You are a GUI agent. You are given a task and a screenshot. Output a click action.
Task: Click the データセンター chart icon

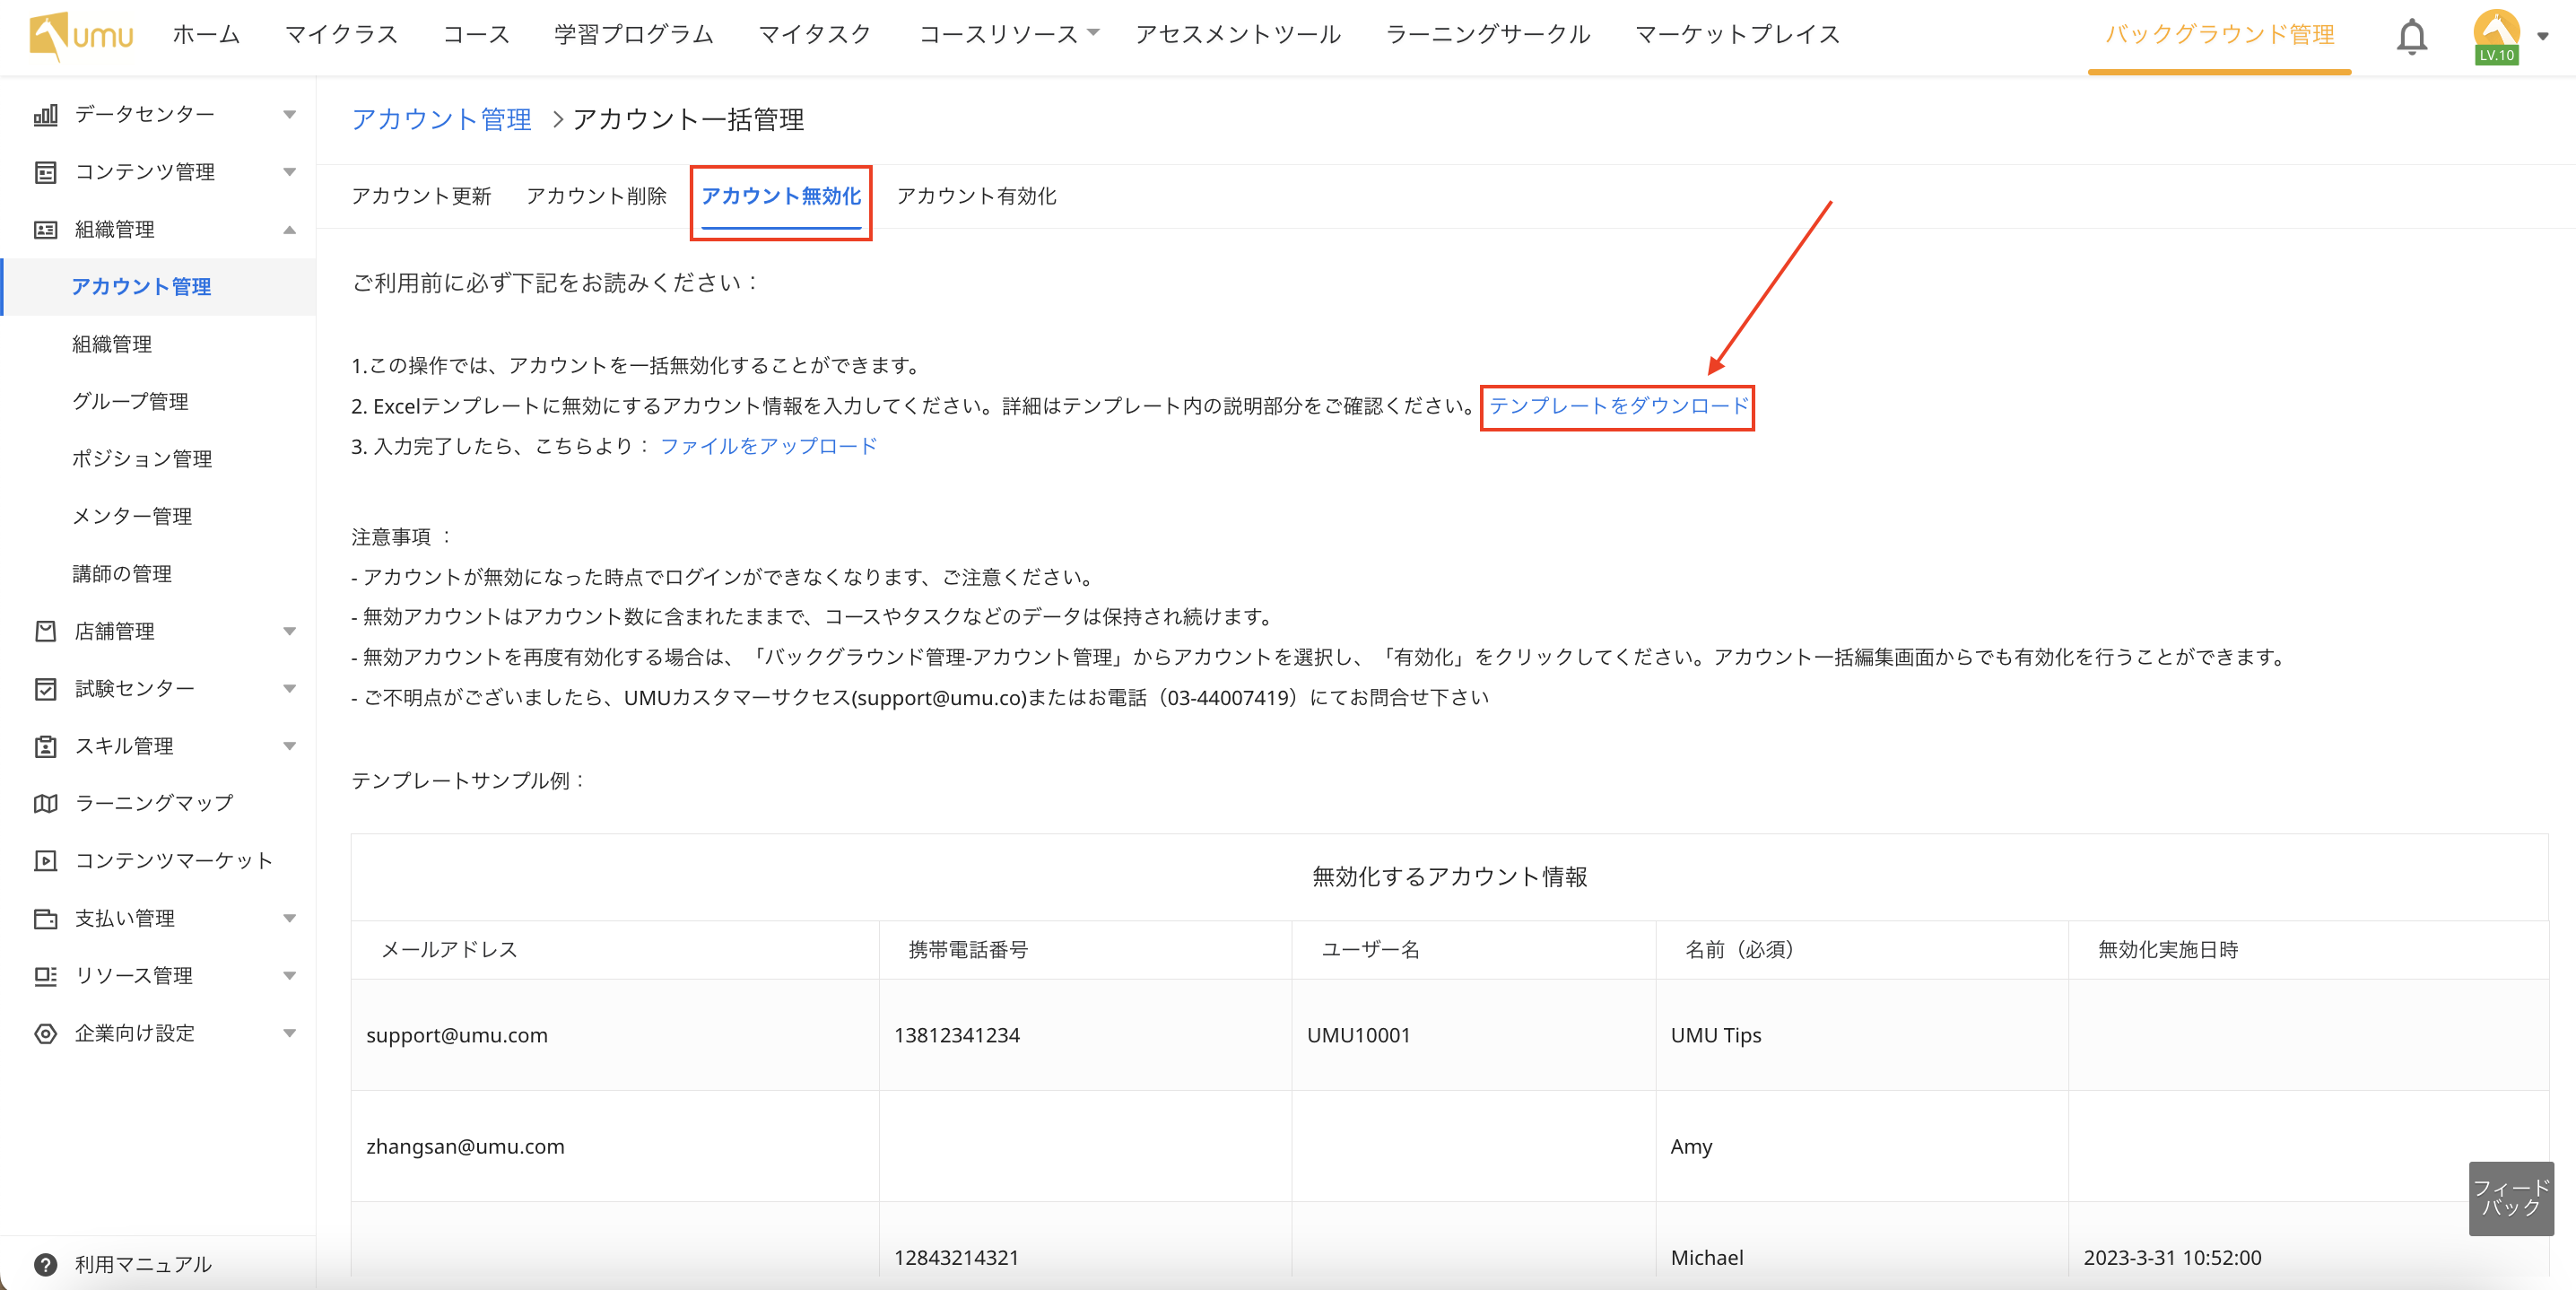pyautogui.click(x=46, y=115)
